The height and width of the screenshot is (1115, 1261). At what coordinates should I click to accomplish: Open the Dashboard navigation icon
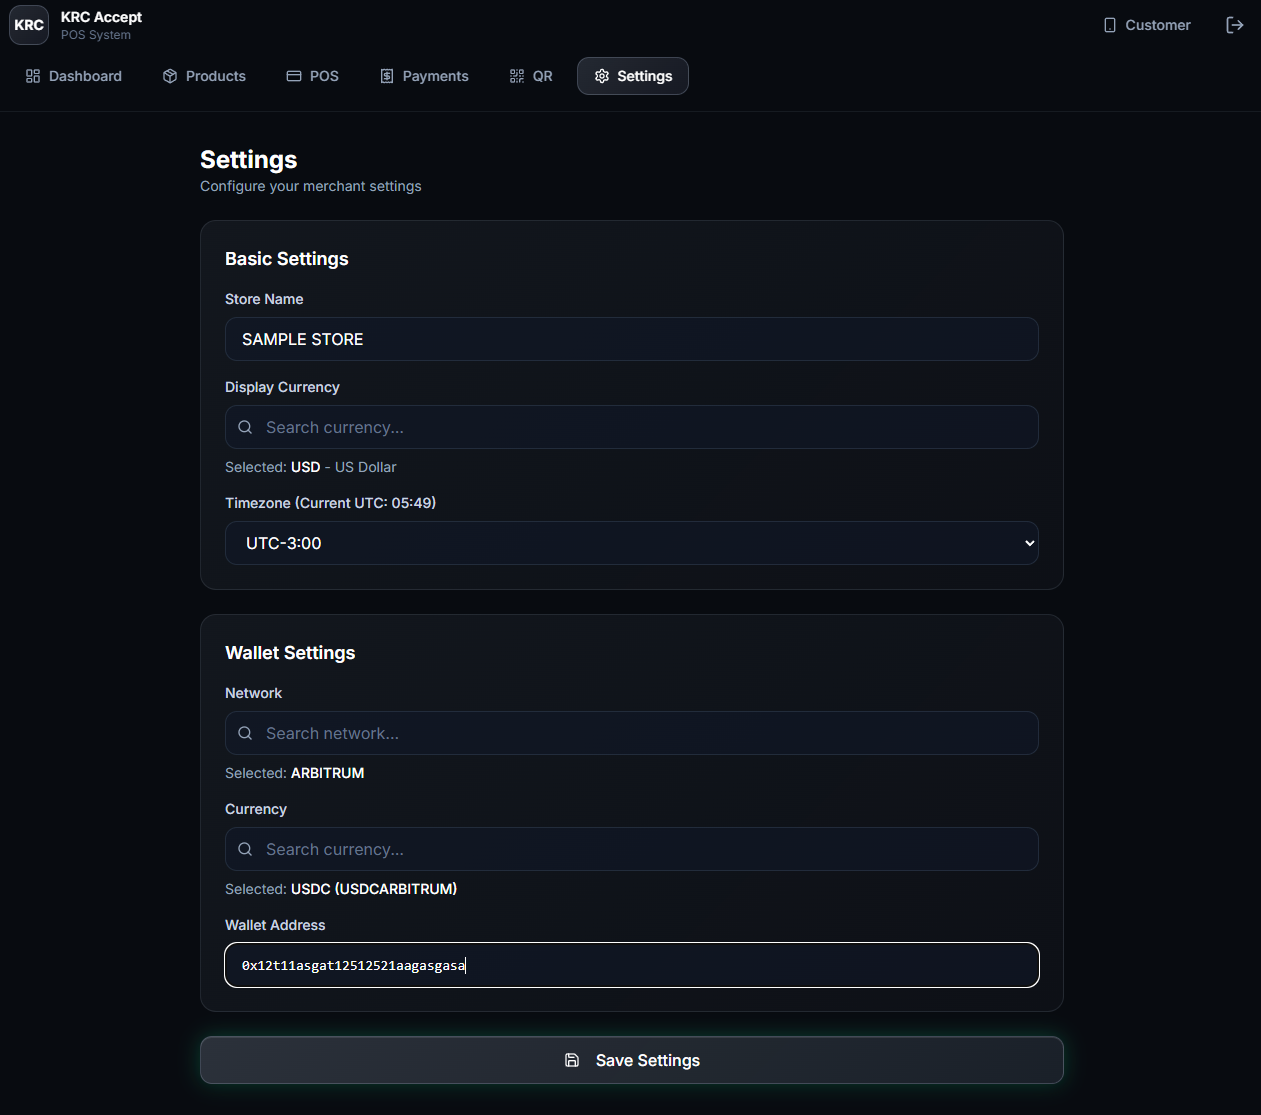tap(33, 75)
